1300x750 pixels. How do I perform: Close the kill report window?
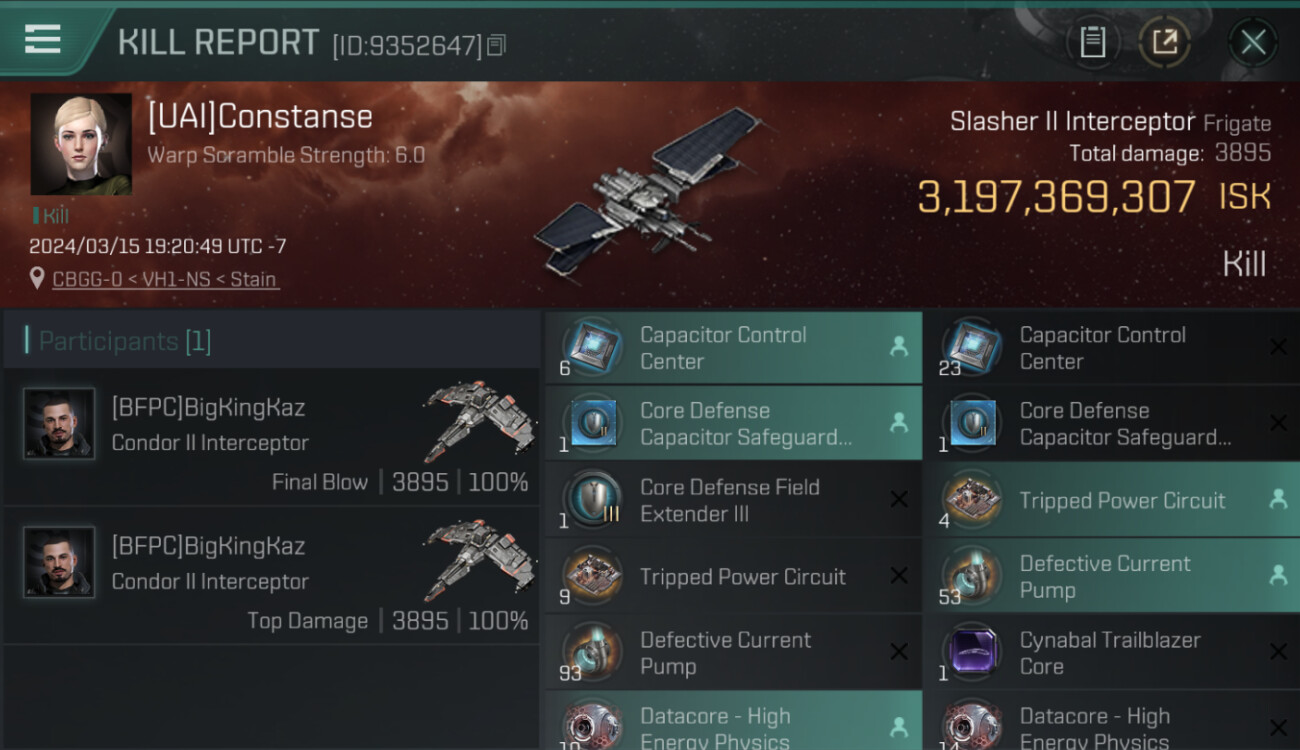(1253, 42)
